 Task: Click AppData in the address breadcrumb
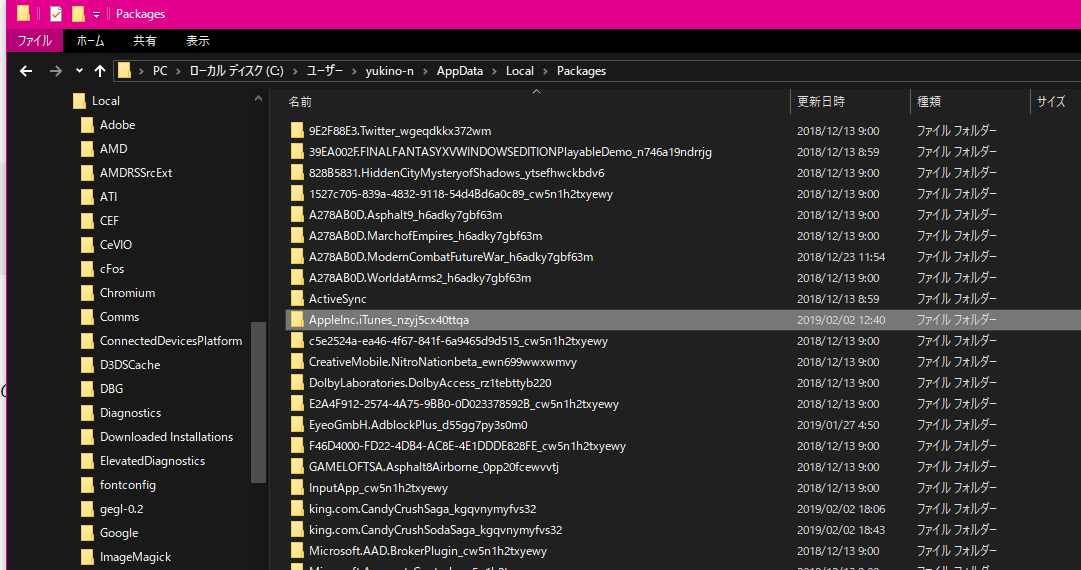pyautogui.click(x=460, y=71)
